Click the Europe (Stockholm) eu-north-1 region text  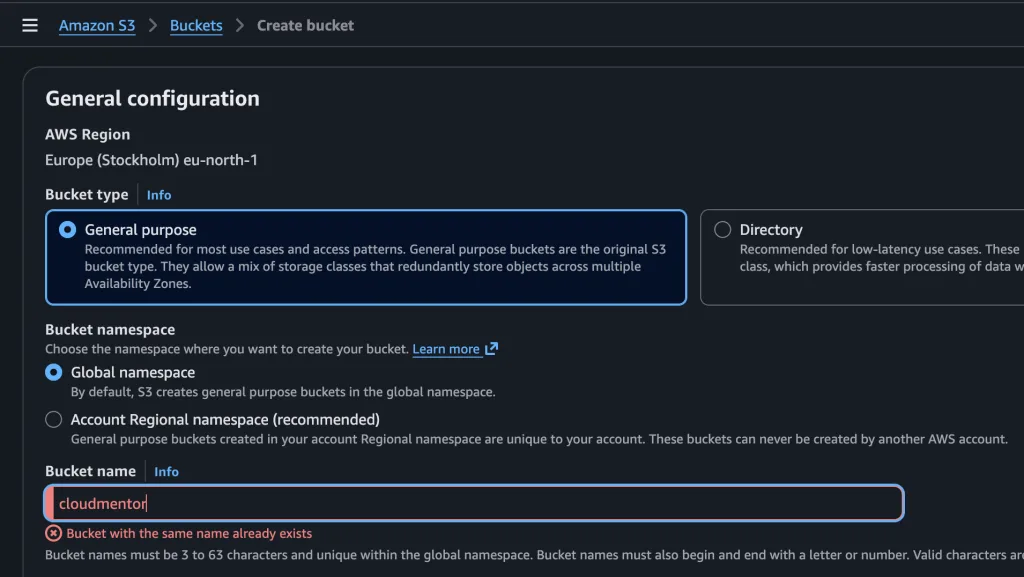(151, 160)
